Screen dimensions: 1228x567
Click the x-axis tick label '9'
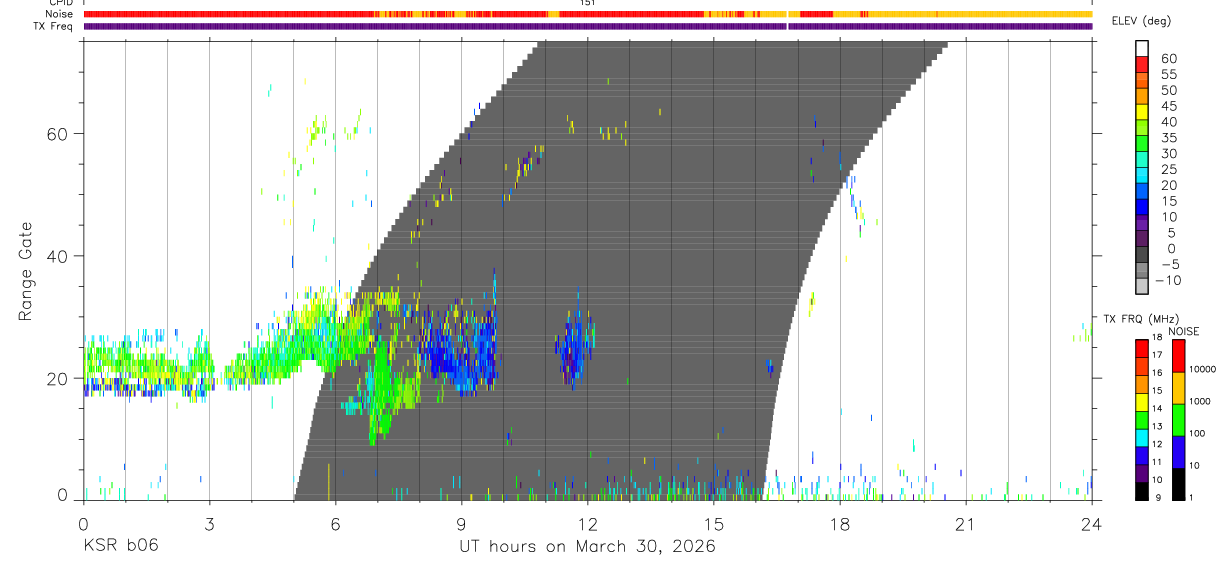461,524
